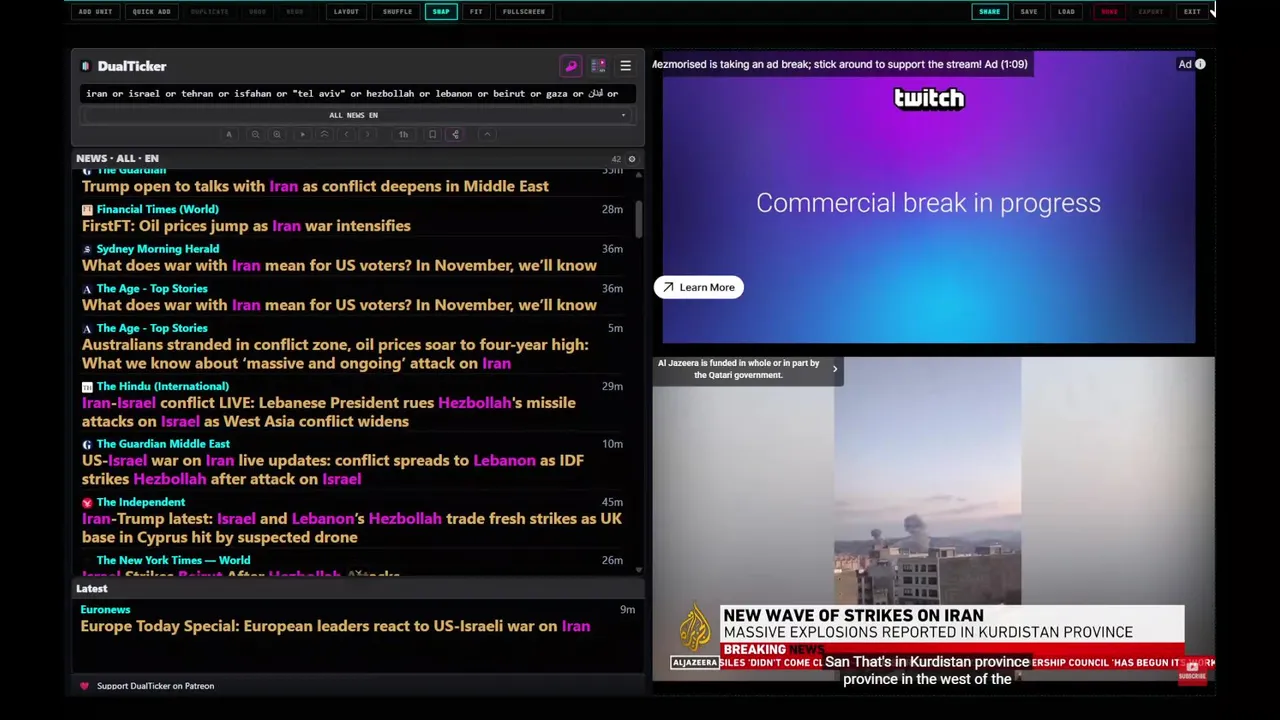The width and height of the screenshot is (1280, 720).
Task: Open the DualTicker hamburger menu
Action: [x=625, y=66]
